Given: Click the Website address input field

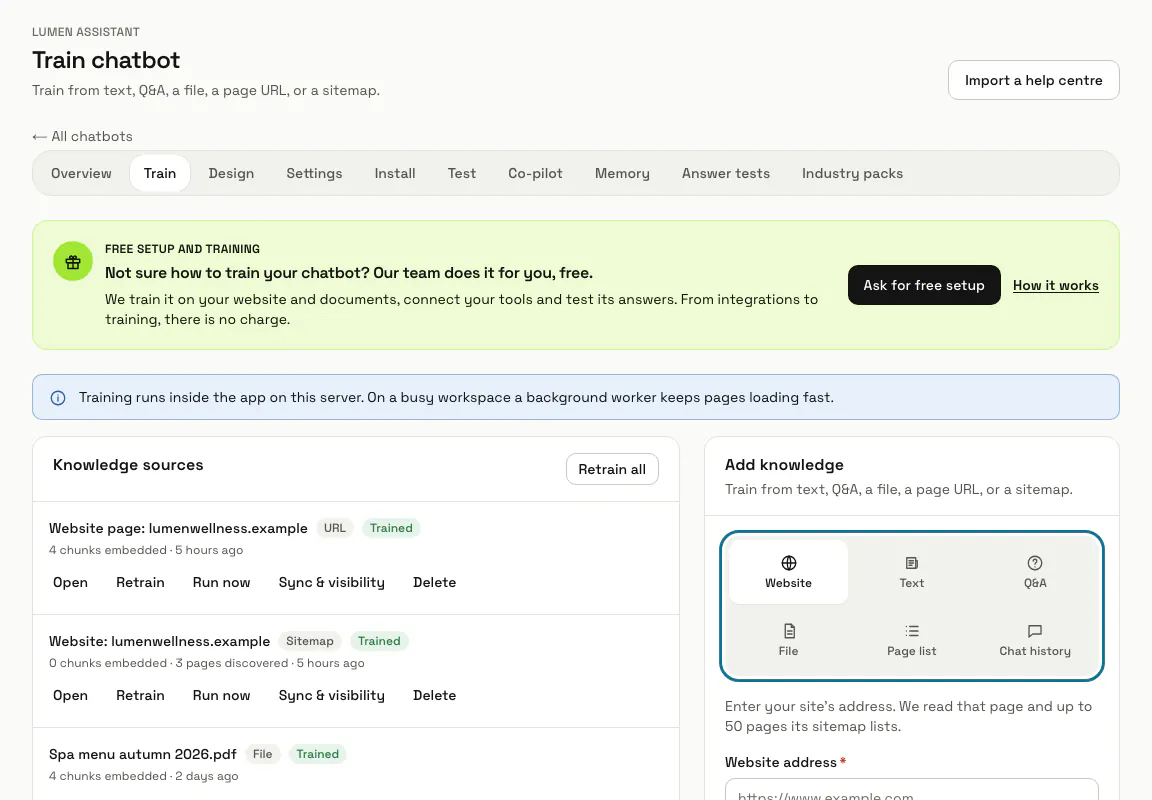Looking at the screenshot, I should (911, 790).
